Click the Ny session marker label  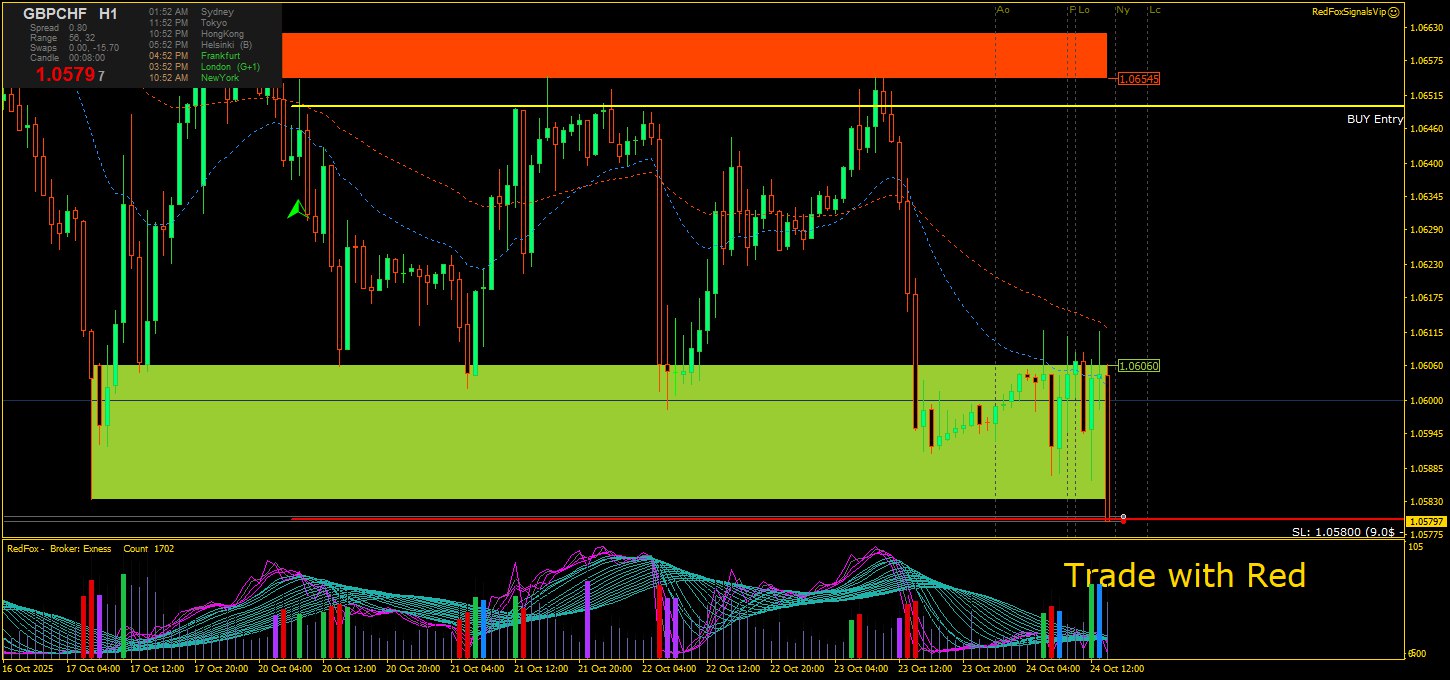pyautogui.click(x=1123, y=10)
